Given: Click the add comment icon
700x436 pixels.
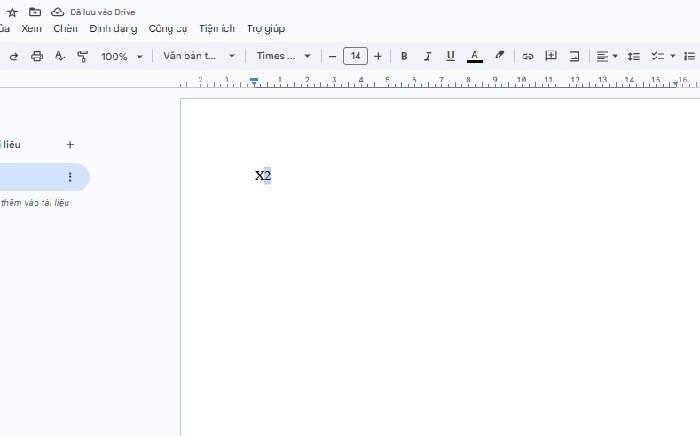Looking at the screenshot, I should pyautogui.click(x=551, y=56).
